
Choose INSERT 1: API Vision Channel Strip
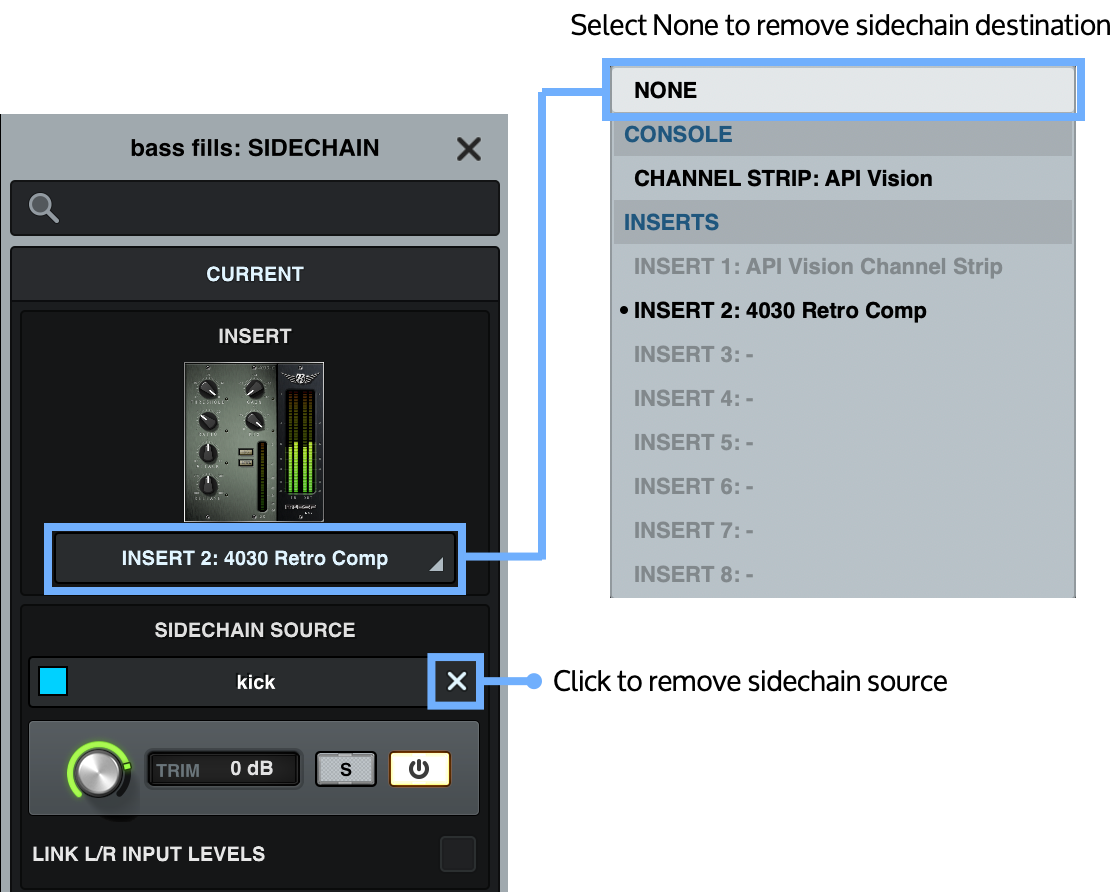coord(843,267)
